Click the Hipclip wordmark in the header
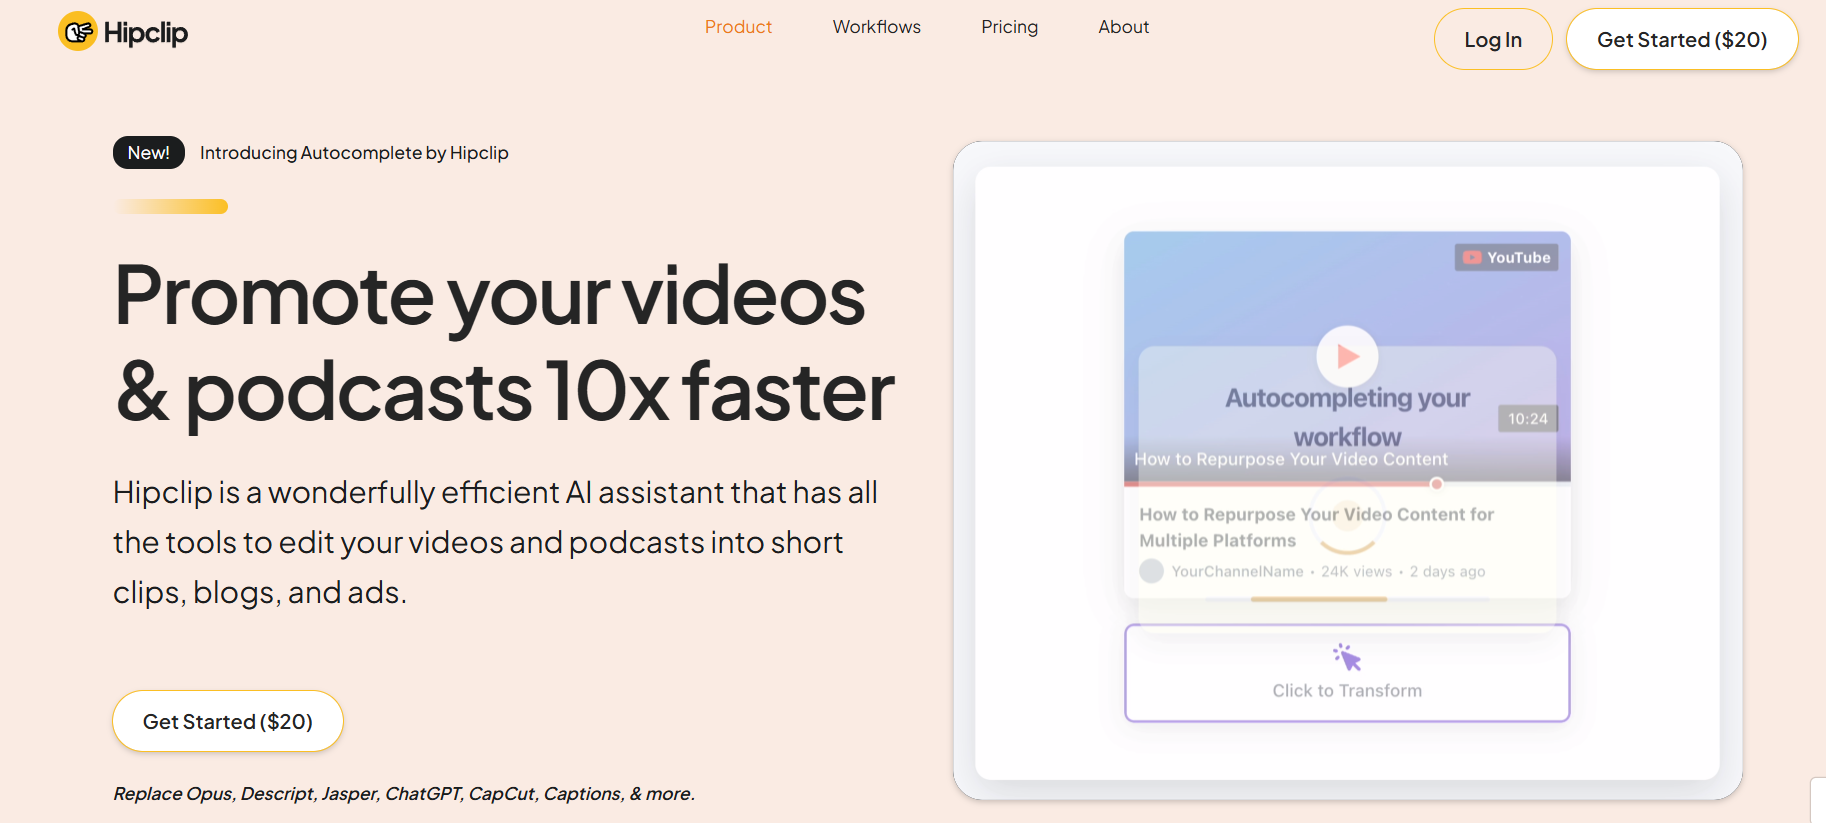Viewport: 1826px width, 823px height. pos(146,33)
